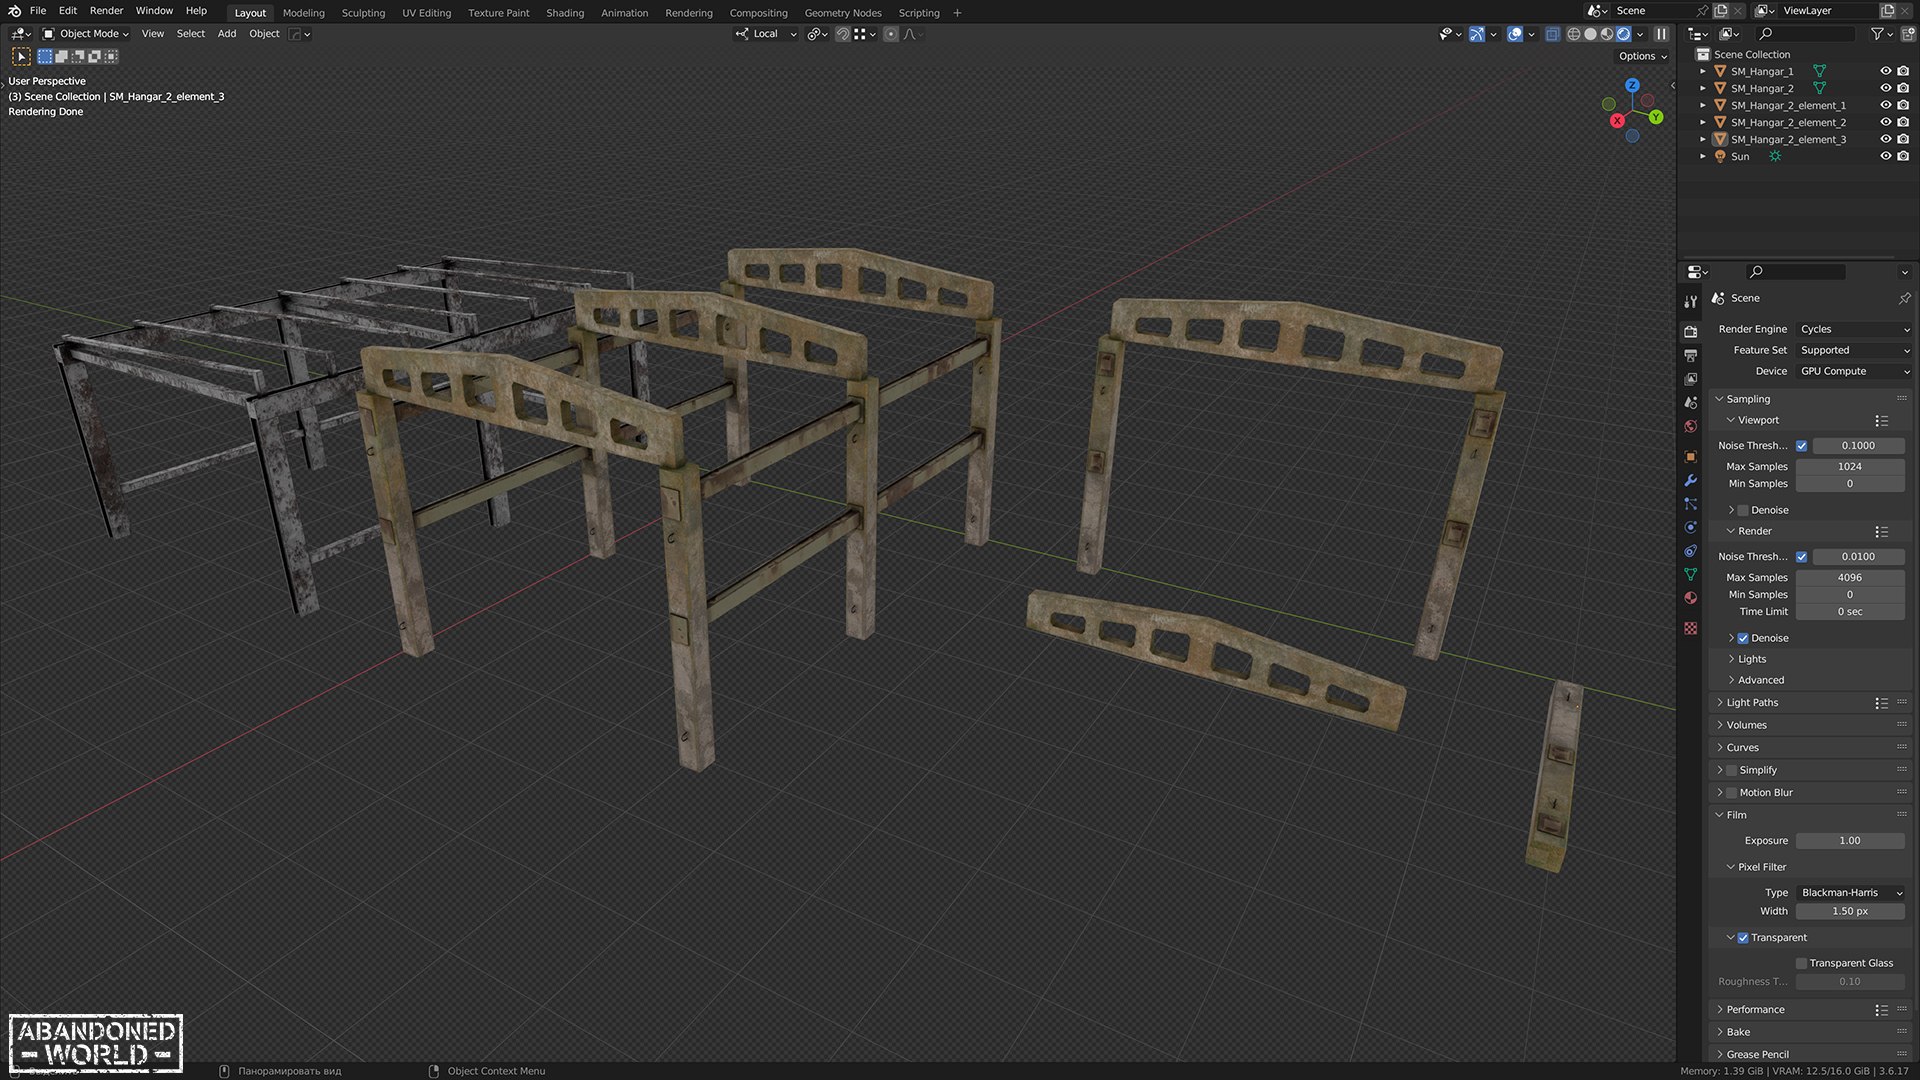This screenshot has width=1920, height=1080.
Task: Enable Simplify checkbox
Action: click(x=1732, y=770)
